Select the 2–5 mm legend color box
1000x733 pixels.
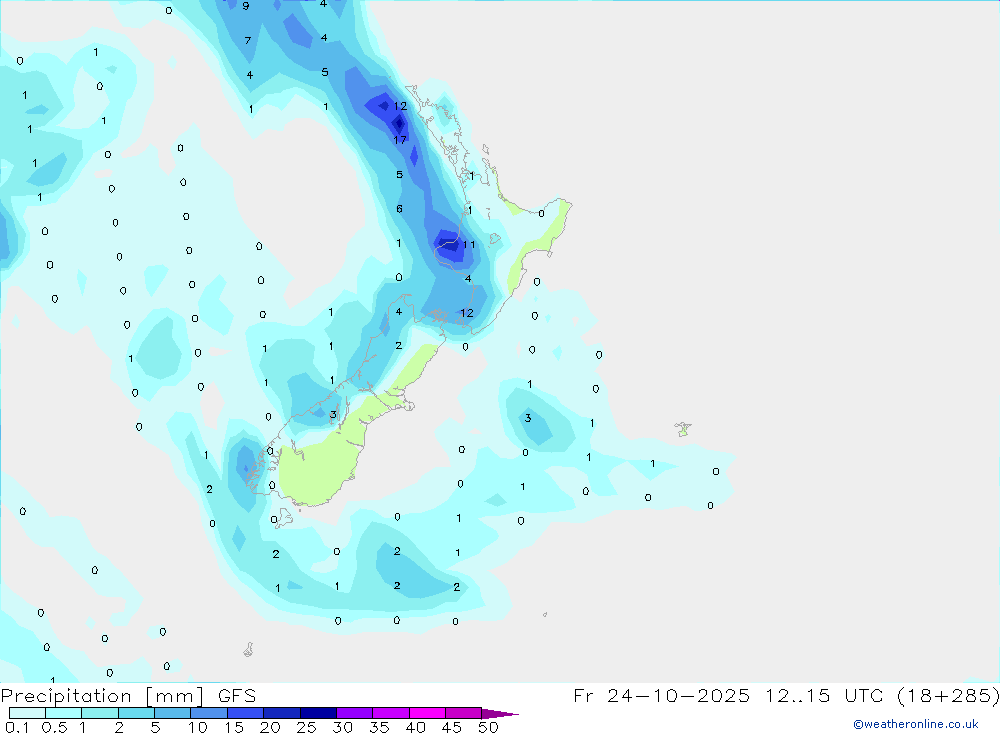coord(136,713)
